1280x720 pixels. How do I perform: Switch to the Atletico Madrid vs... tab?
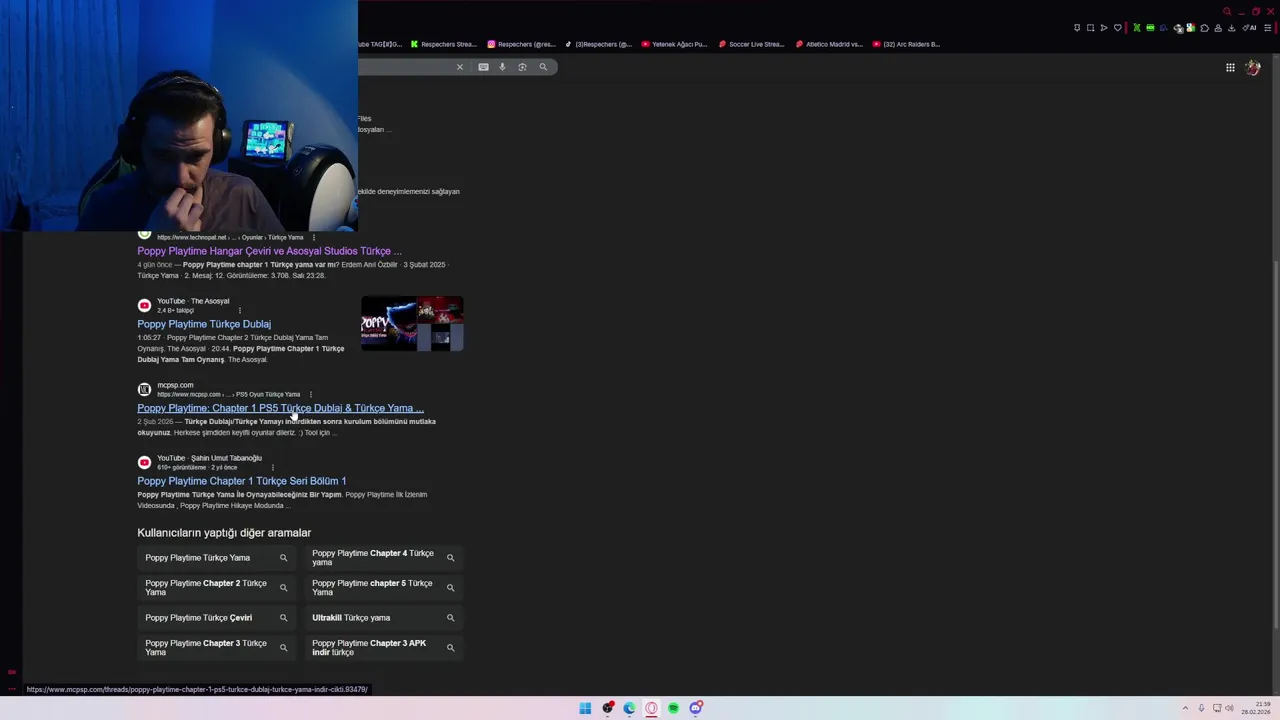(828, 44)
